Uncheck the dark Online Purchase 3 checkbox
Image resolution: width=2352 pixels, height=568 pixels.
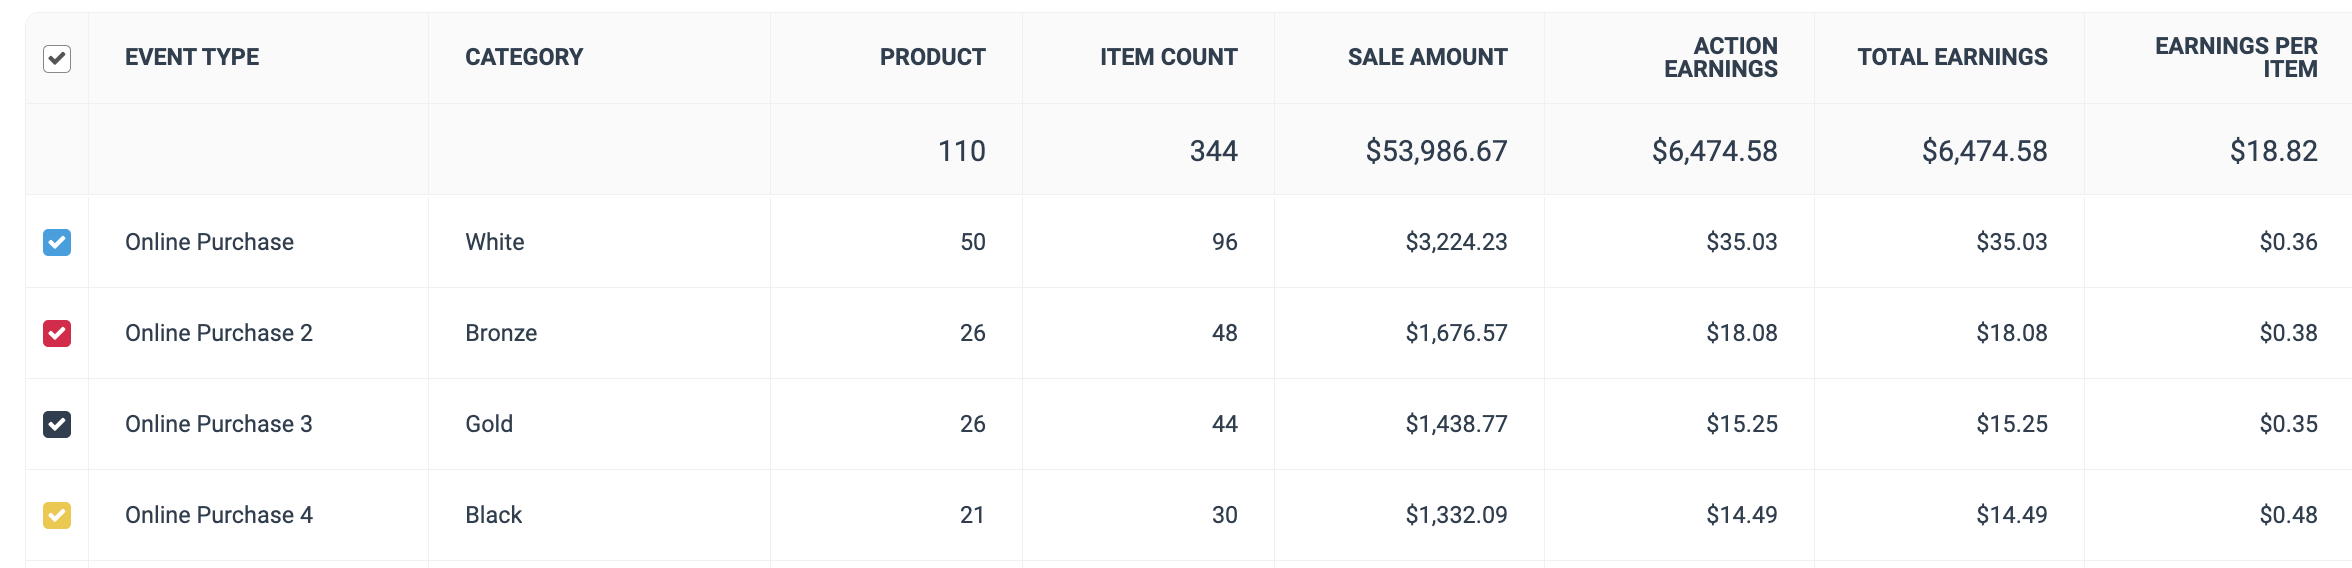tap(57, 424)
